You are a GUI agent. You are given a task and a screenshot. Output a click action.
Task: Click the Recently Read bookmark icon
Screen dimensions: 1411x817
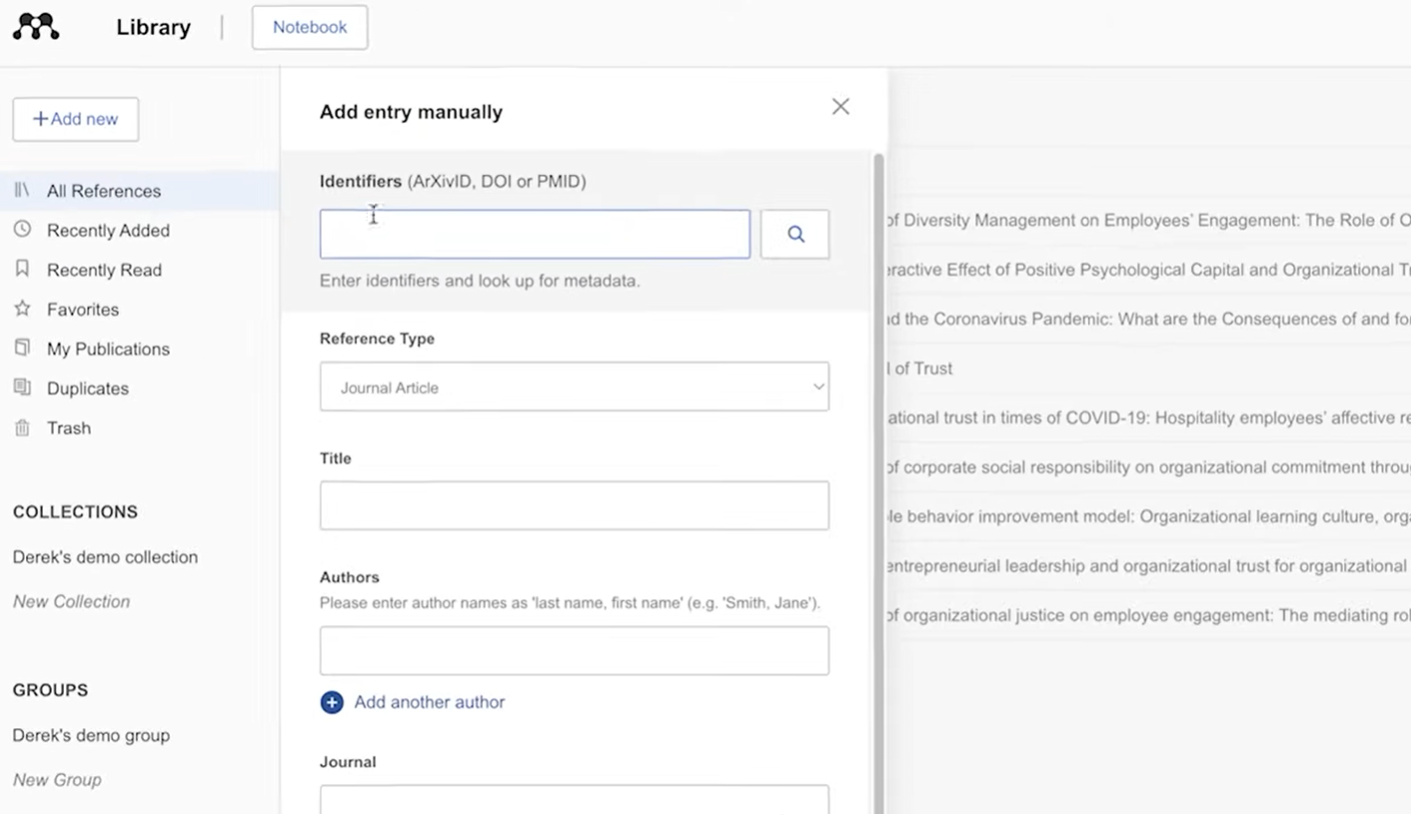pos(22,269)
